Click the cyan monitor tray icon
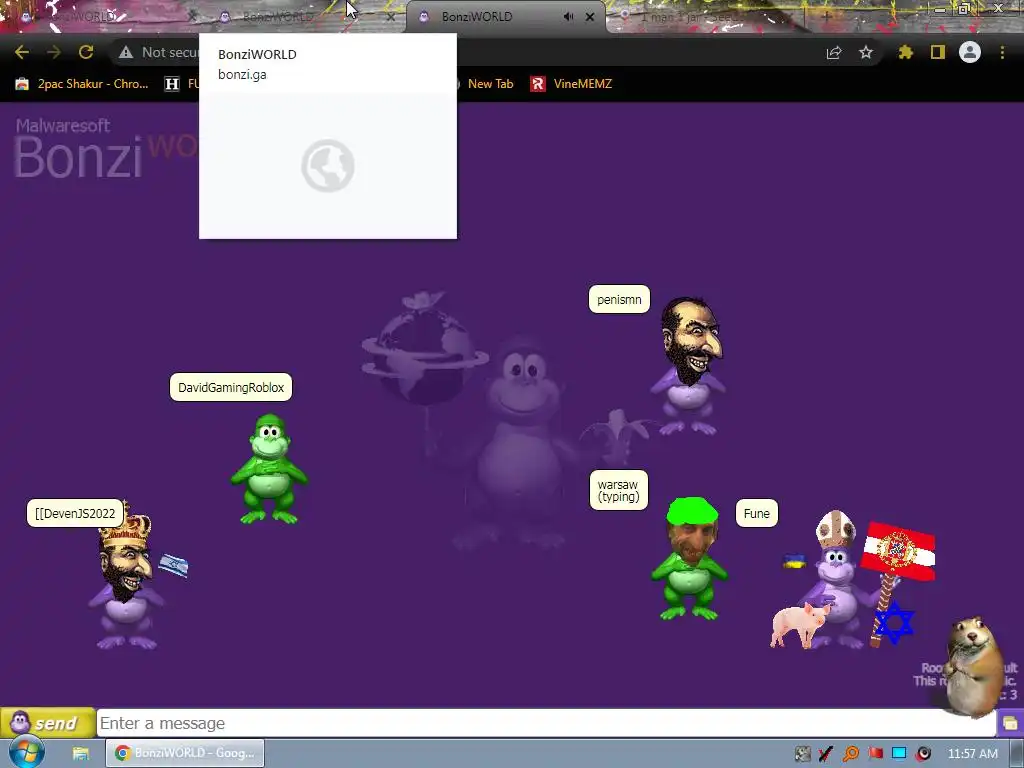Image resolution: width=1024 pixels, height=768 pixels. click(899, 754)
